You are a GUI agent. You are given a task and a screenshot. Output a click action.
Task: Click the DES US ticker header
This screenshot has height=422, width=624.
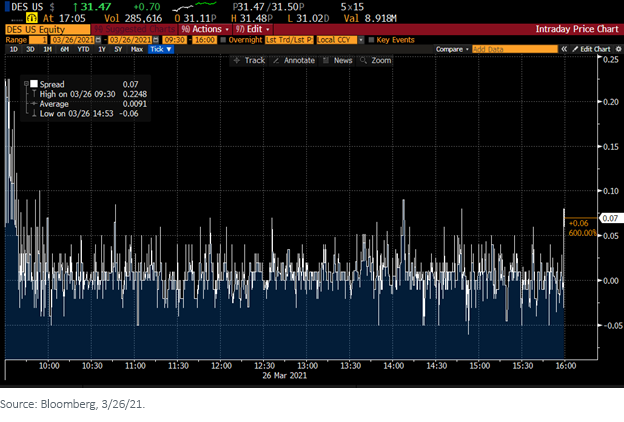[27, 7]
